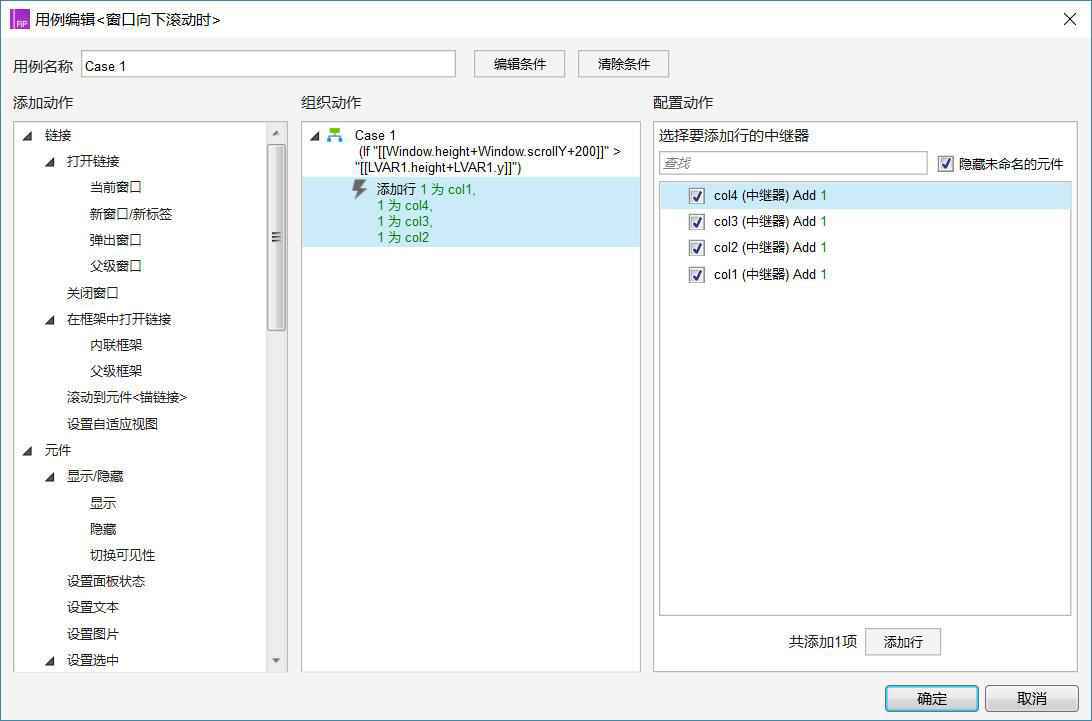This screenshot has height=721, width=1092.
Task: Select the col1 (中继器) Add 1 row
Action: pyautogui.click(x=865, y=274)
